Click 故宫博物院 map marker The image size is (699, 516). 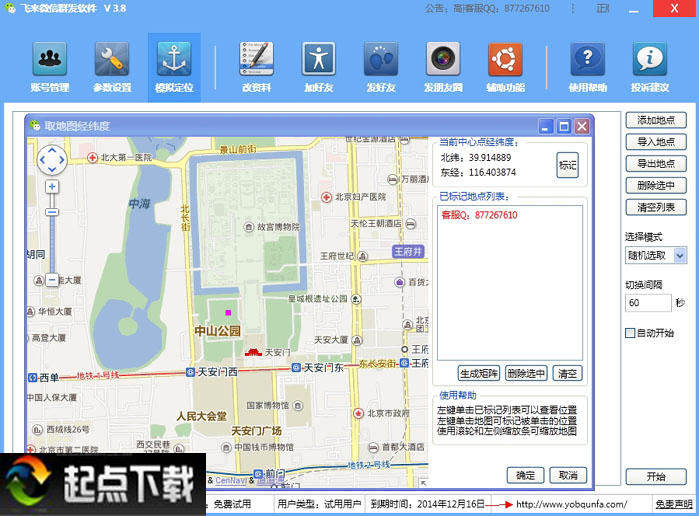[x=249, y=227]
